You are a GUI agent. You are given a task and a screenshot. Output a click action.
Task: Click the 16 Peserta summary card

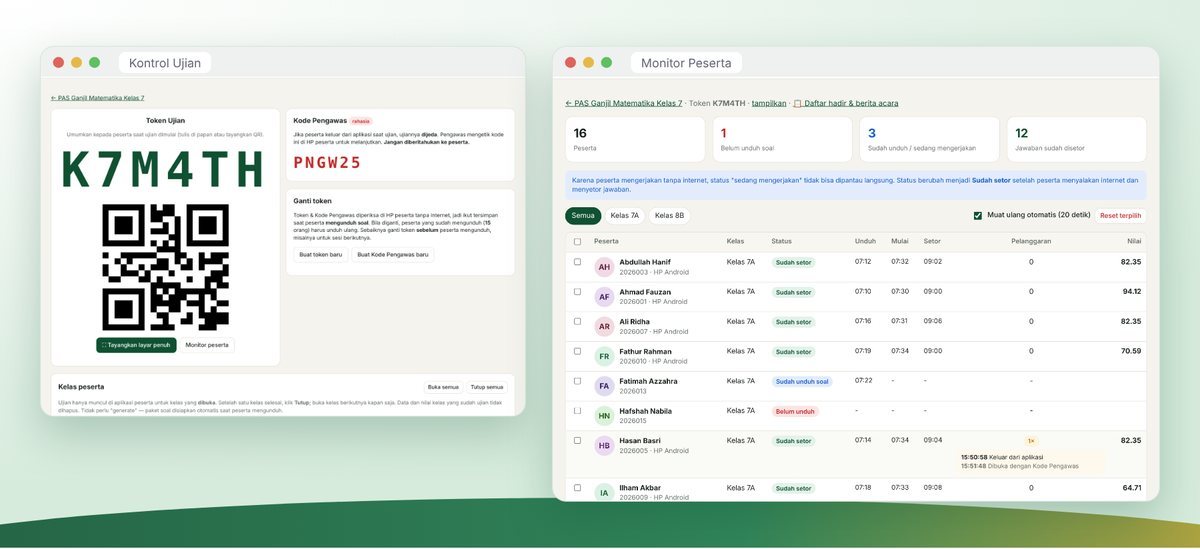coord(635,139)
